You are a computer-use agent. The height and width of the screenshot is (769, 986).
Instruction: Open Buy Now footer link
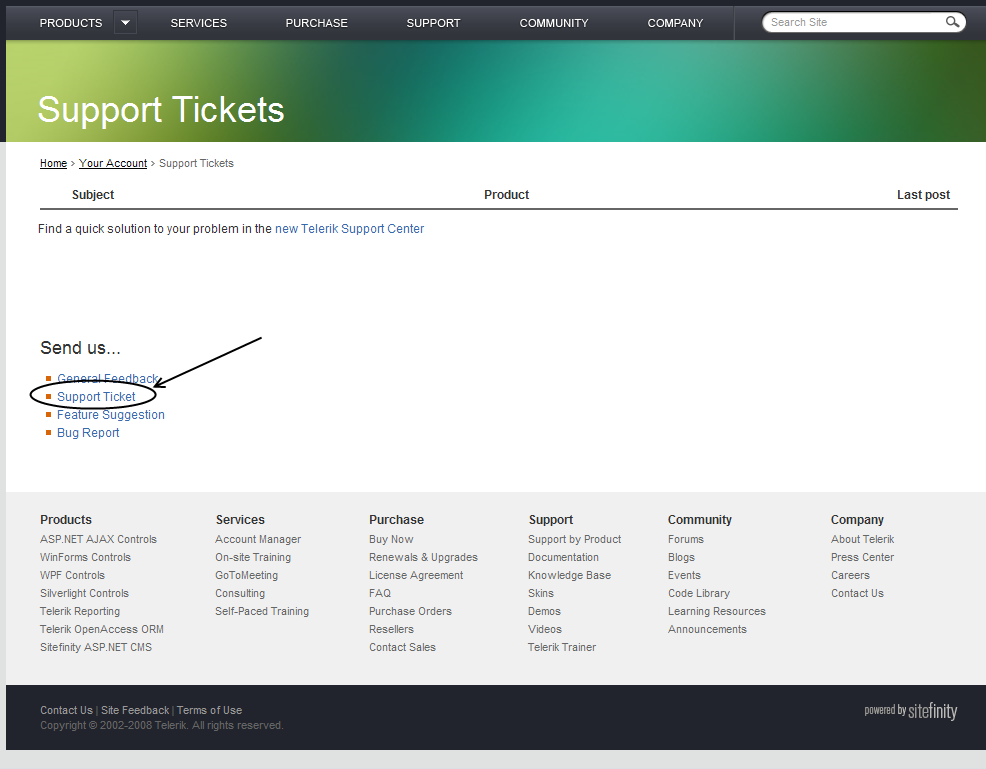coord(391,539)
